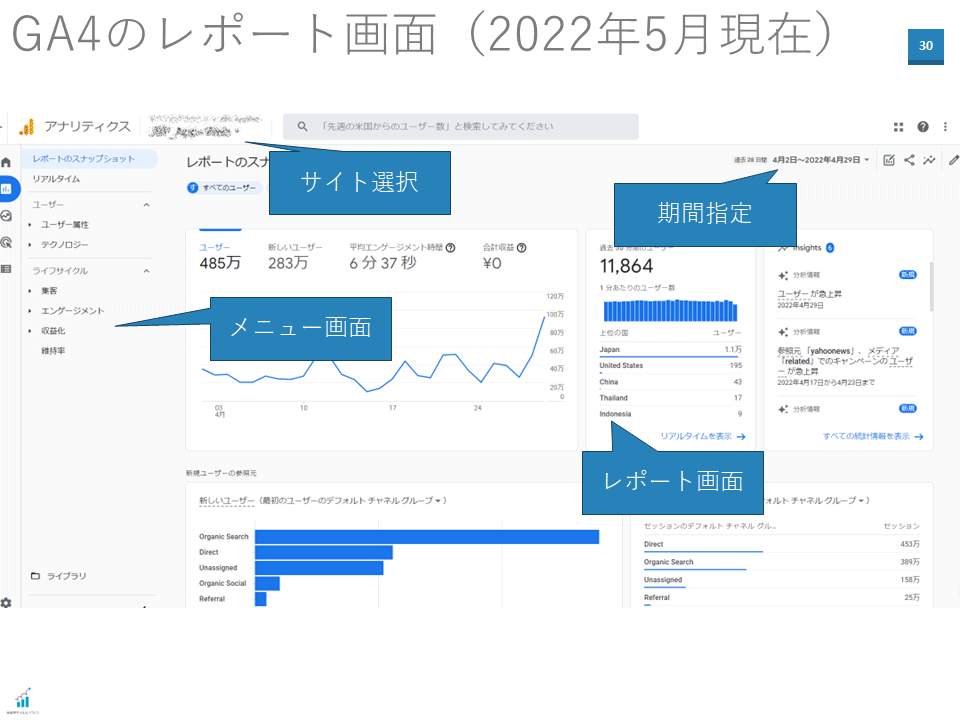Open the Explore icon in left rail
The width and height of the screenshot is (960, 720).
coord(6,216)
